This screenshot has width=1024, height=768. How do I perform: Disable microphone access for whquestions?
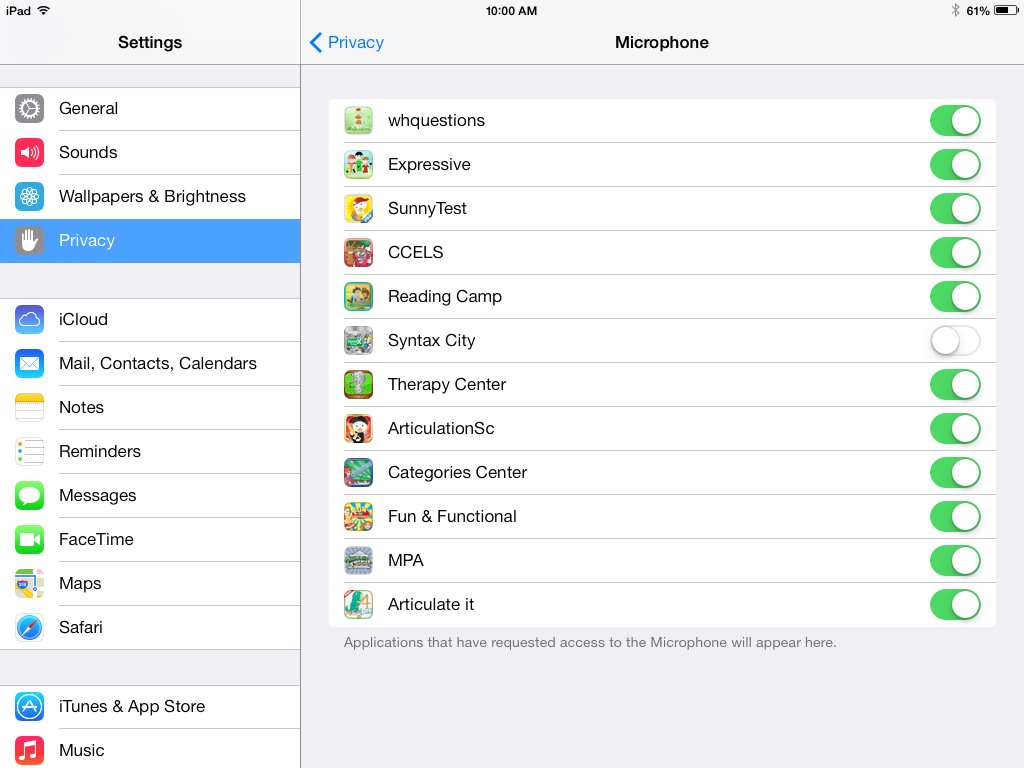(955, 121)
